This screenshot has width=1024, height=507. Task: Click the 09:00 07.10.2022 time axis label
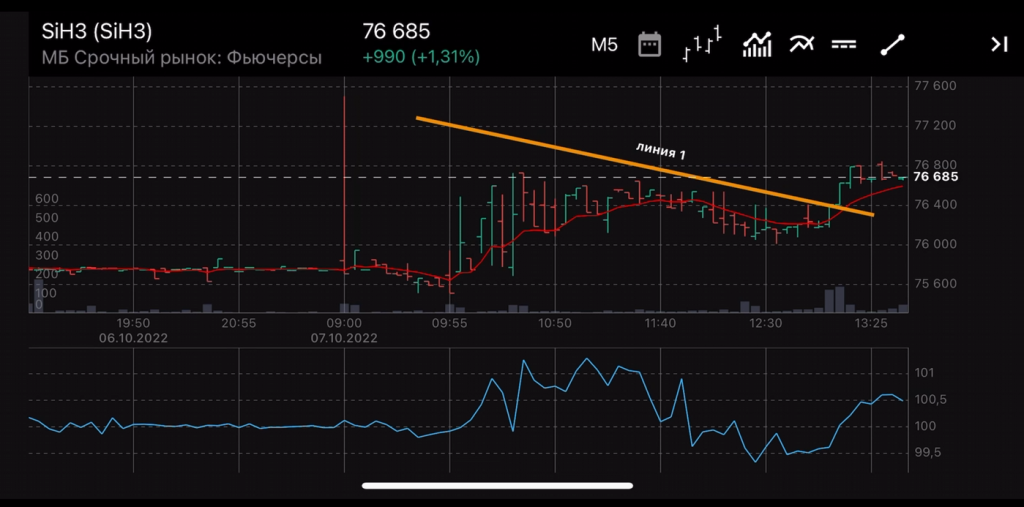343,330
